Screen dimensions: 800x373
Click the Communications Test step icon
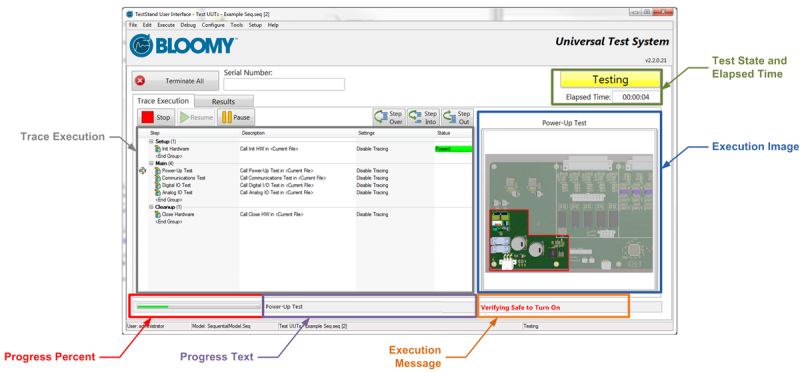[158, 178]
